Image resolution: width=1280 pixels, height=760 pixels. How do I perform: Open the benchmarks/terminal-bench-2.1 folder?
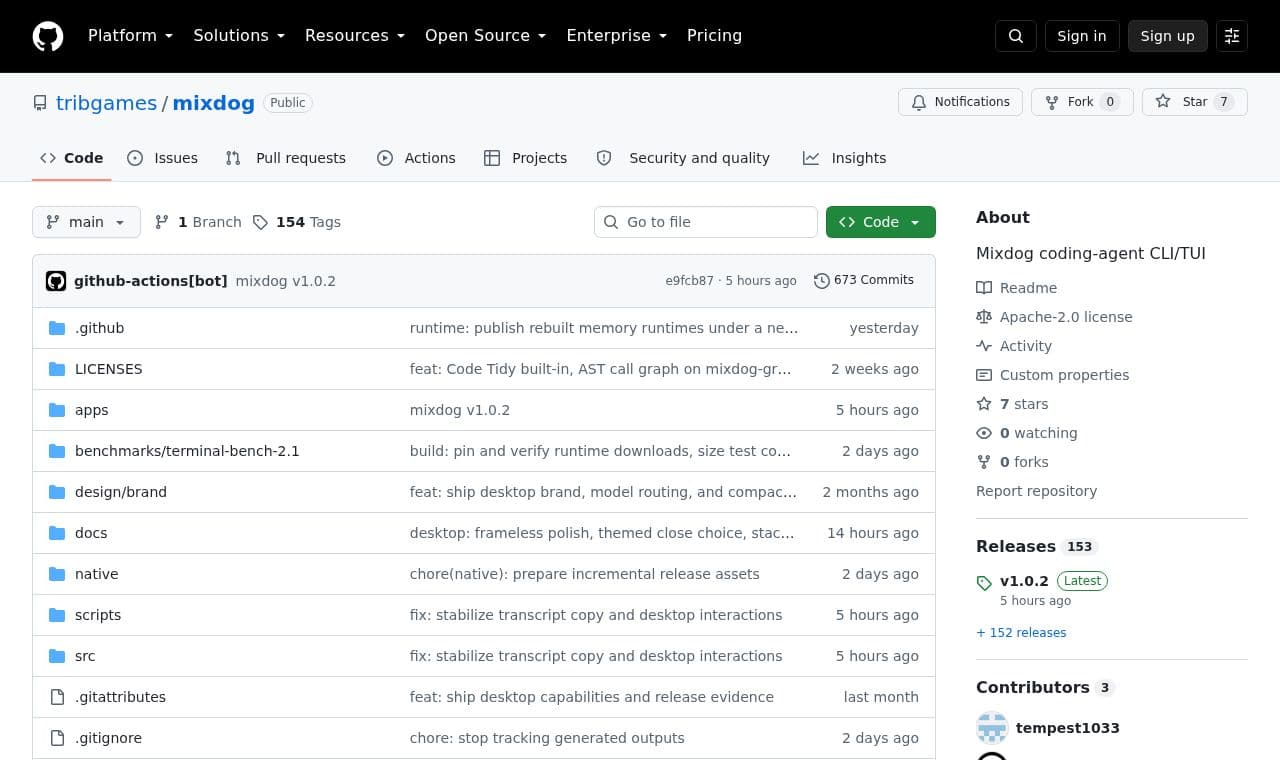point(187,451)
